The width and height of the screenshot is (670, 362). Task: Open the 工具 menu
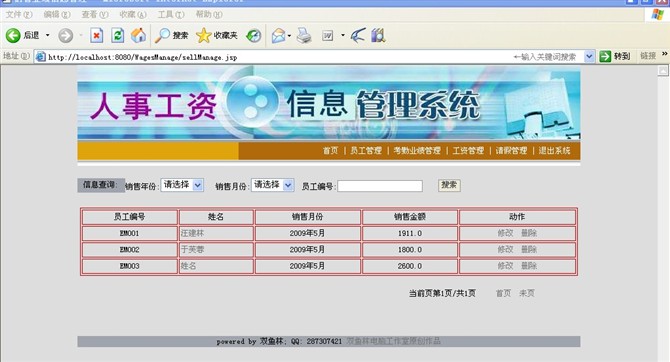click(171, 15)
